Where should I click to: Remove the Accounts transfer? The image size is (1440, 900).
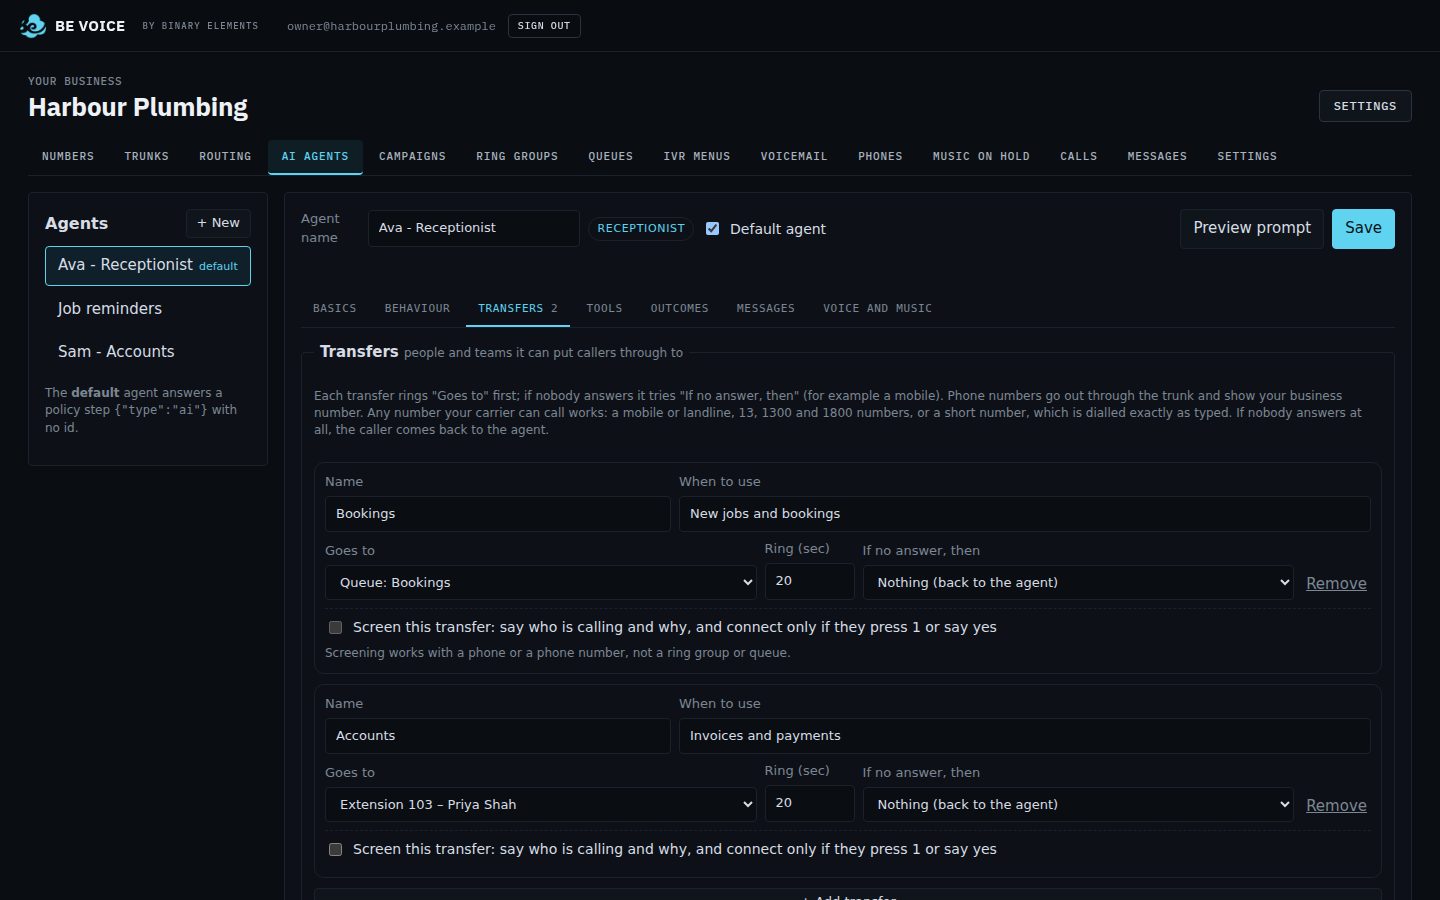(1336, 806)
